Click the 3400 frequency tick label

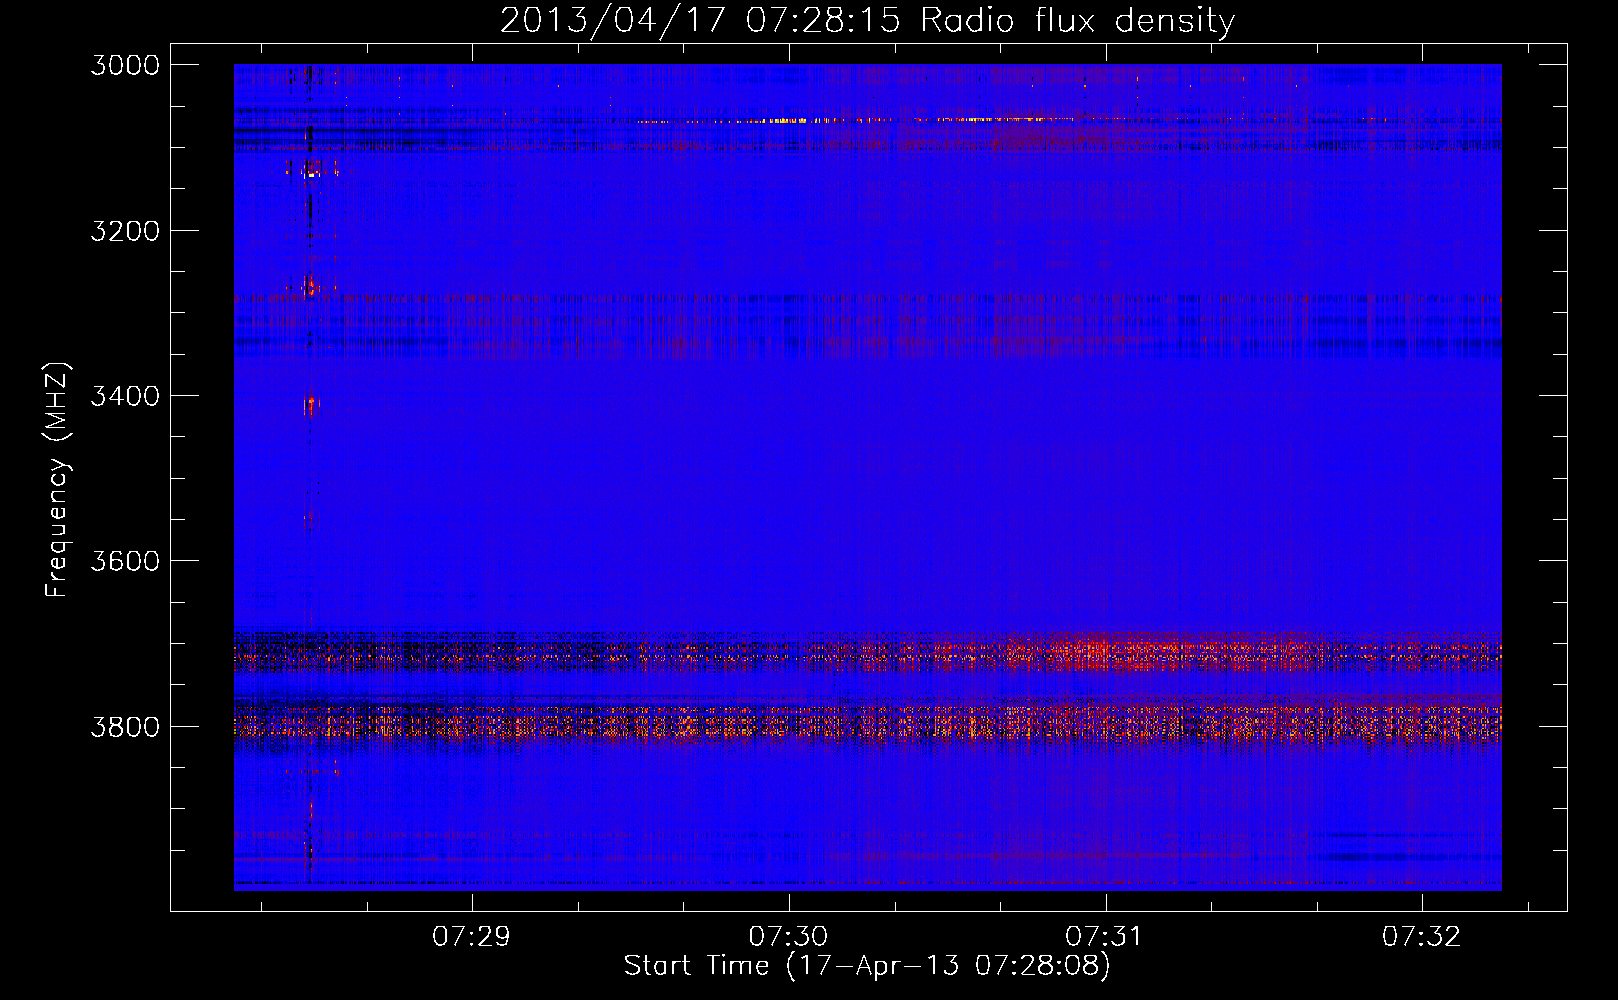coord(125,396)
